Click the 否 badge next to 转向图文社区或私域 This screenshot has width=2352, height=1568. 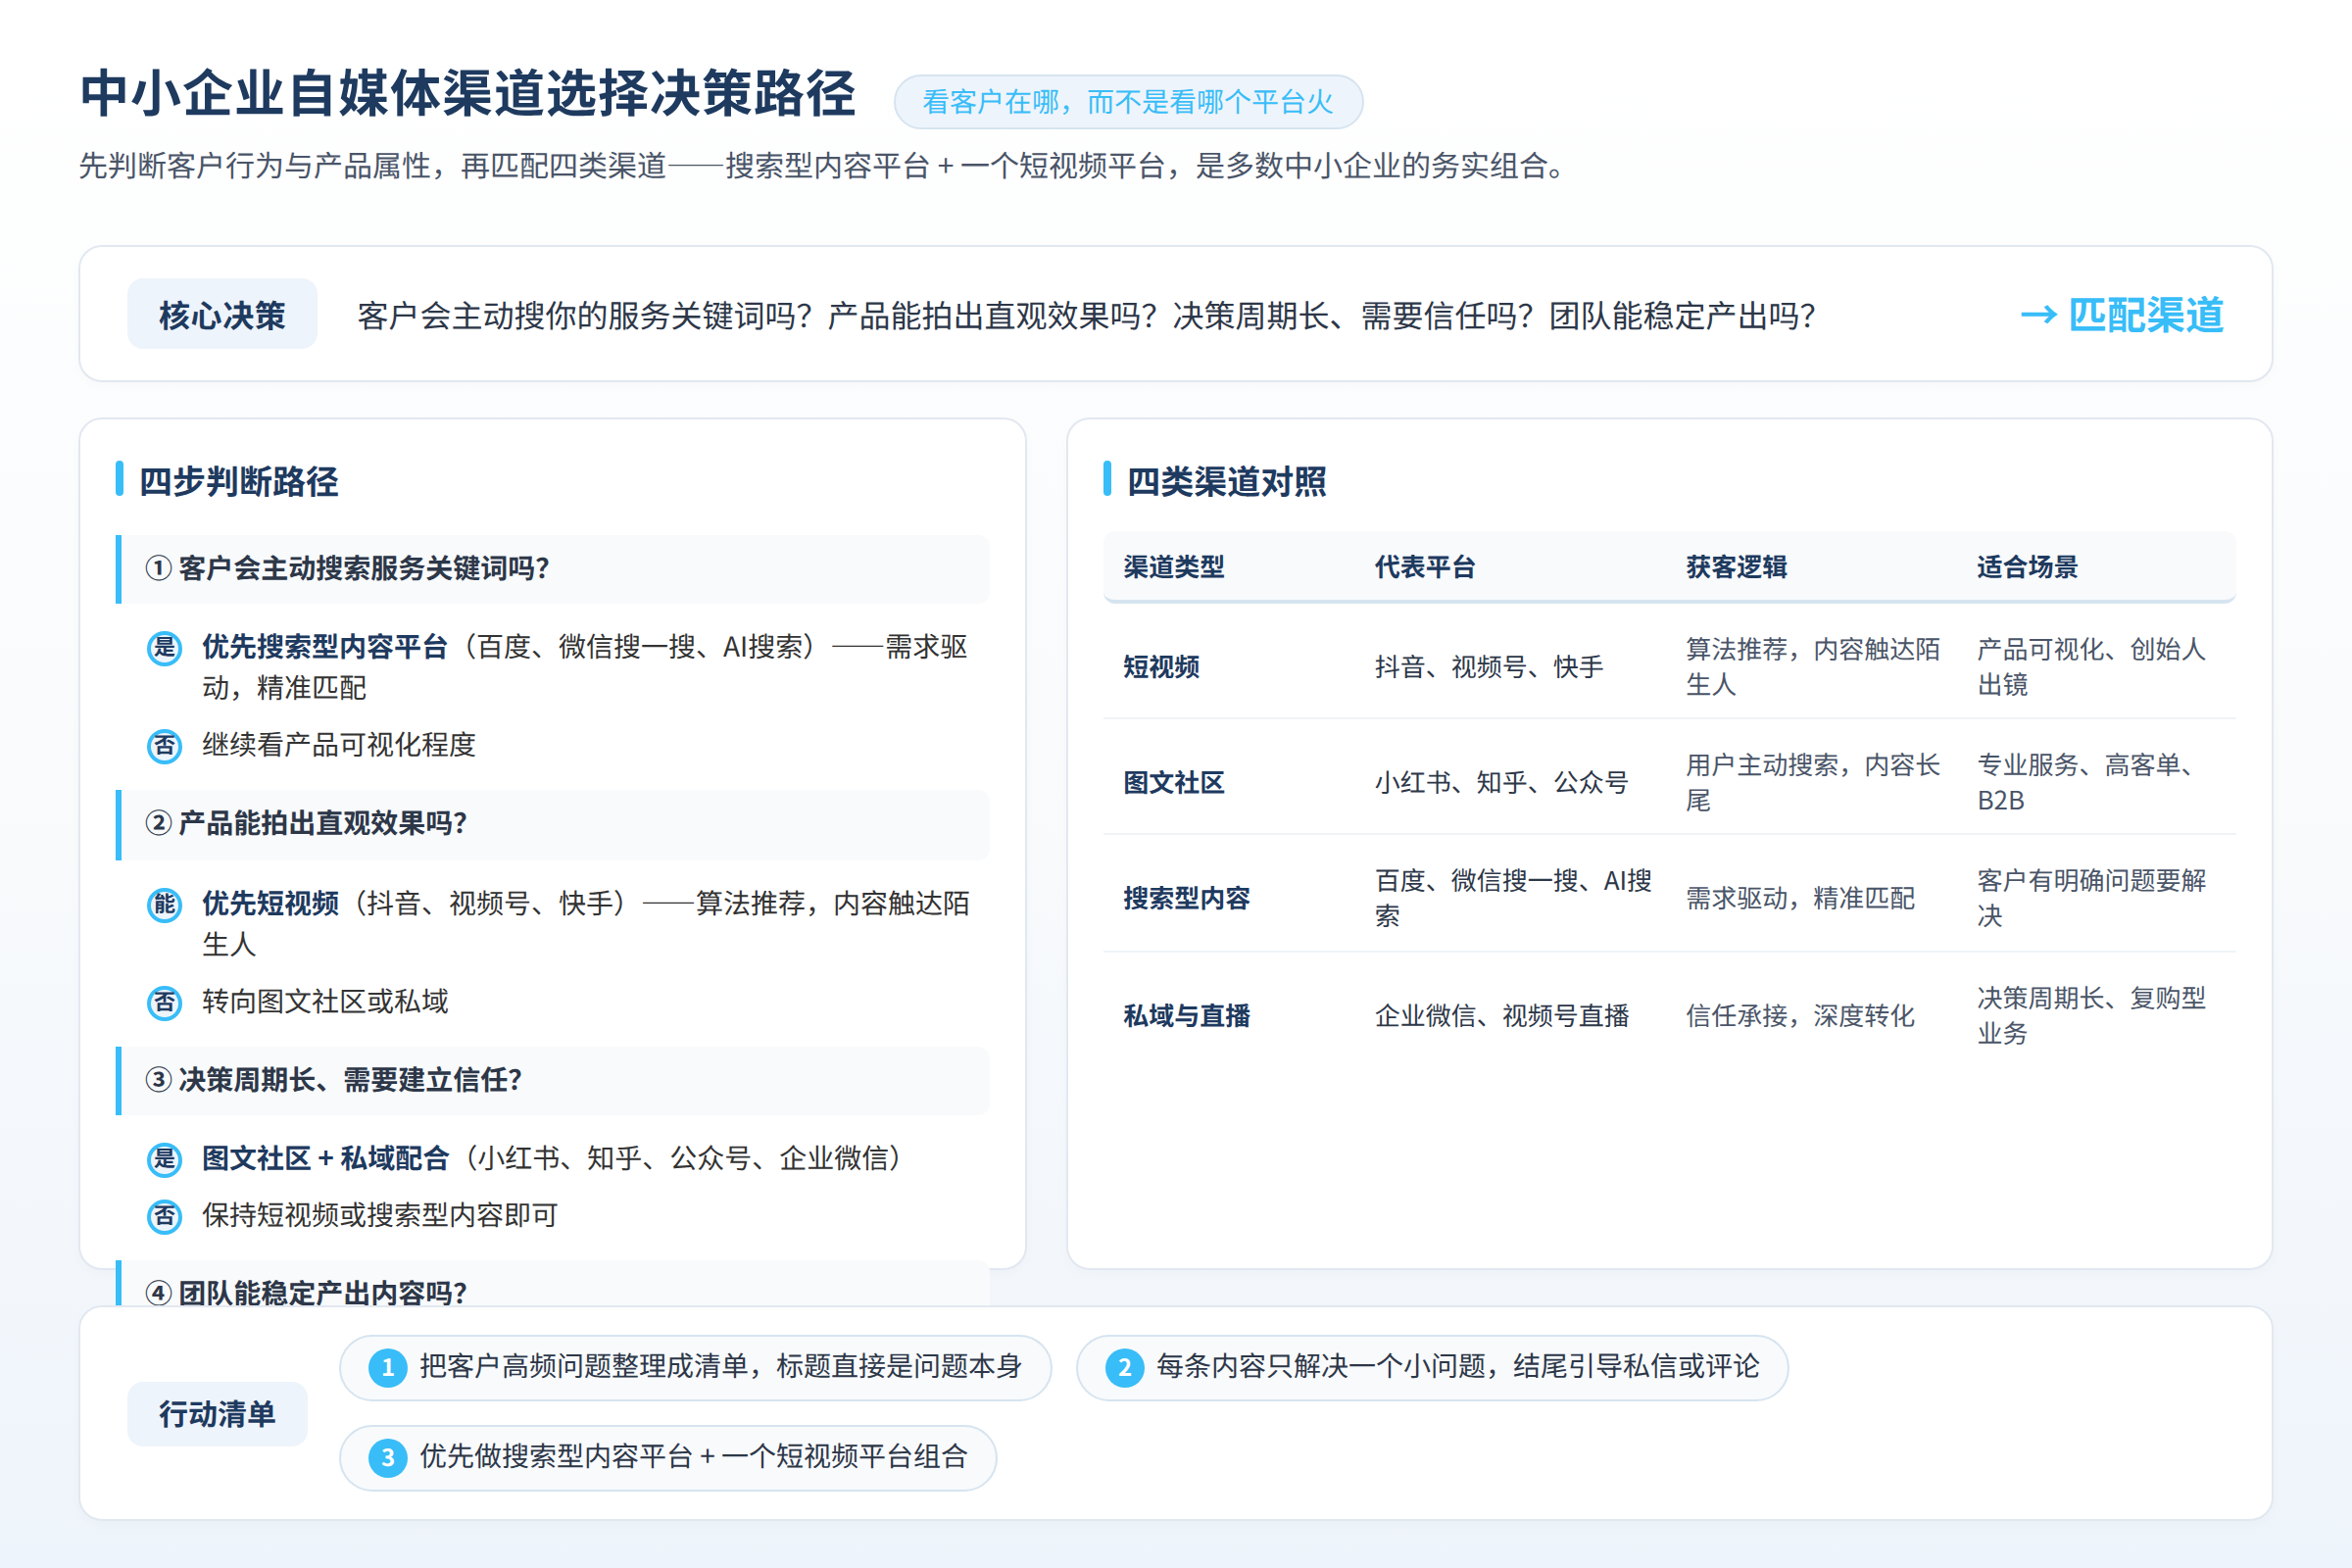[165, 1002]
